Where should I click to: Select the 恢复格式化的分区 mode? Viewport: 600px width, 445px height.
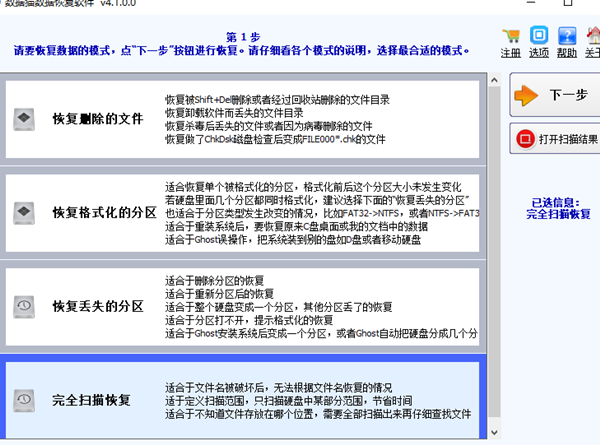tap(243, 213)
